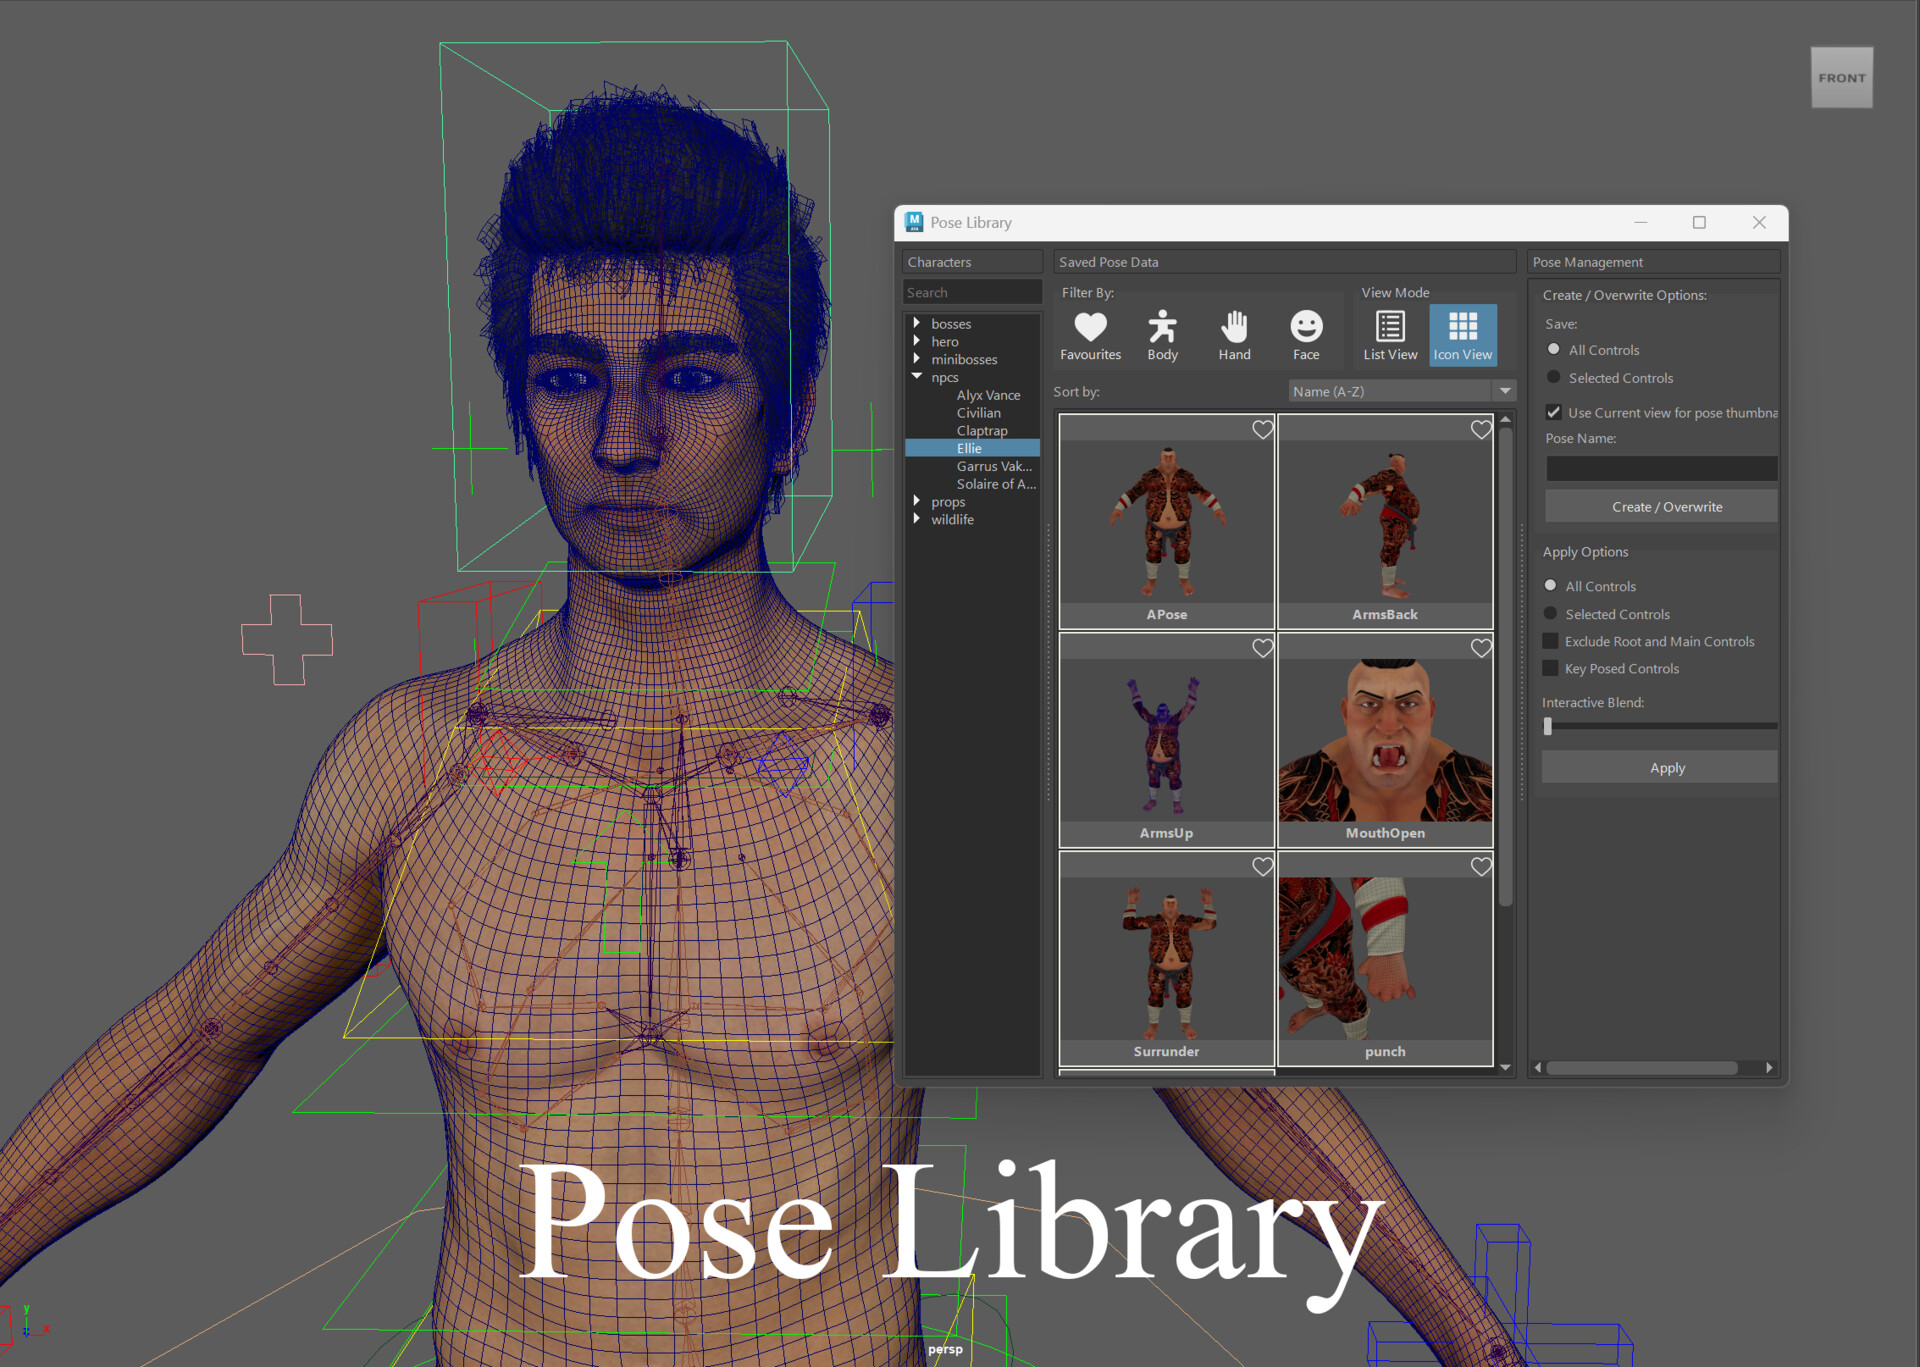Switch to List View mode
Screen dimensions: 1920x1367
coord(1389,334)
